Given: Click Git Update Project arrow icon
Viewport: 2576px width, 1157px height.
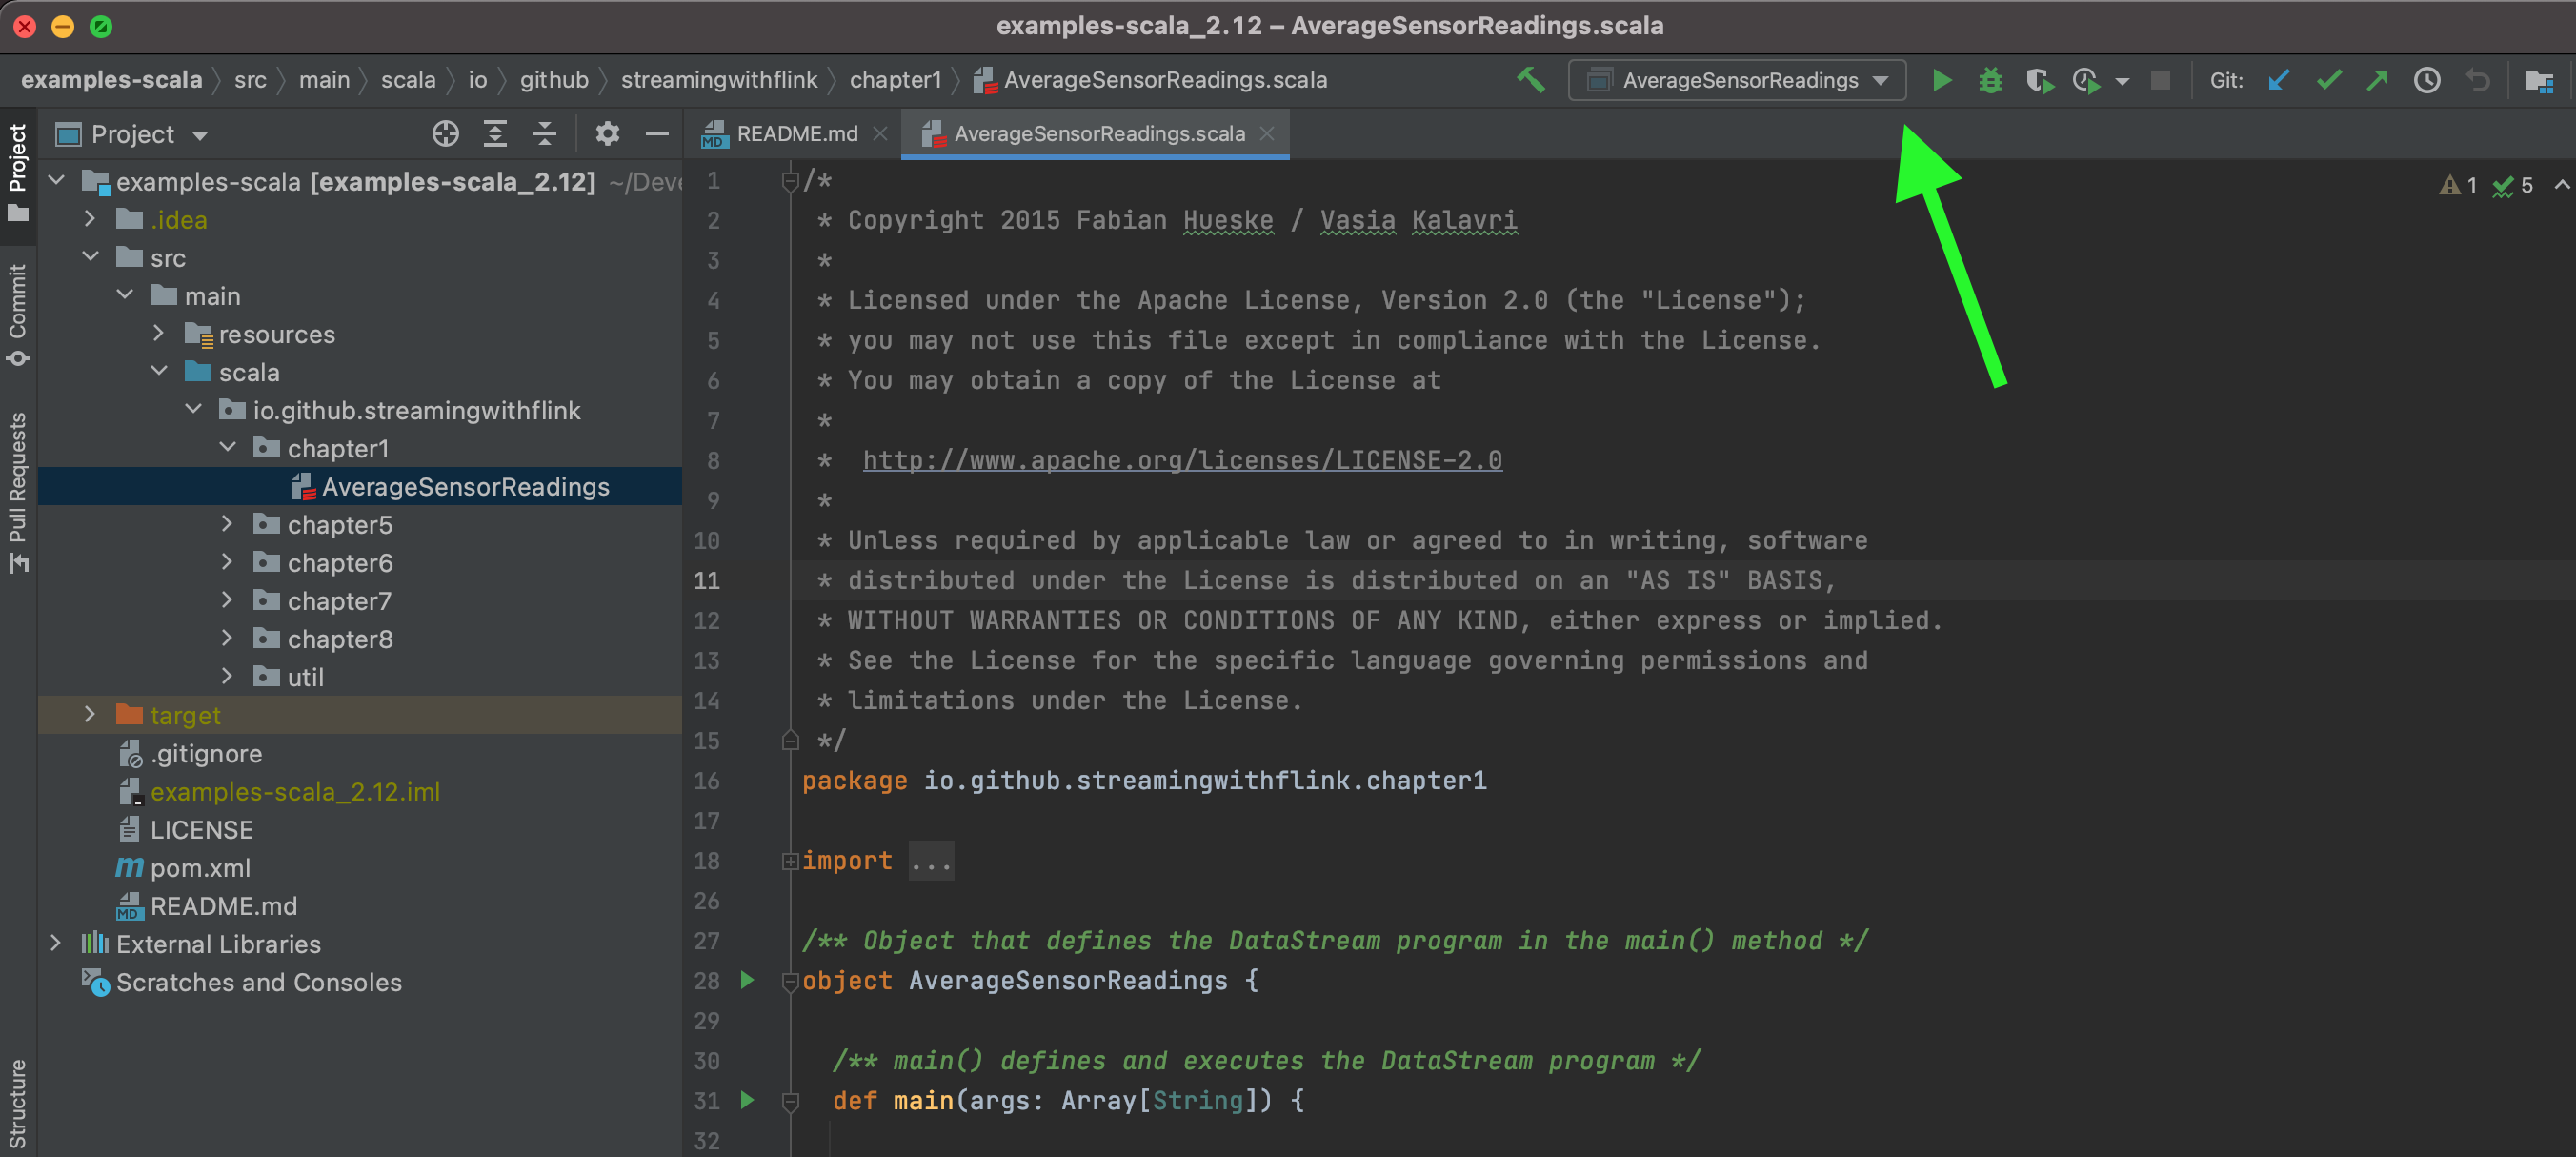Looking at the screenshot, I should [x=2278, y=80].
